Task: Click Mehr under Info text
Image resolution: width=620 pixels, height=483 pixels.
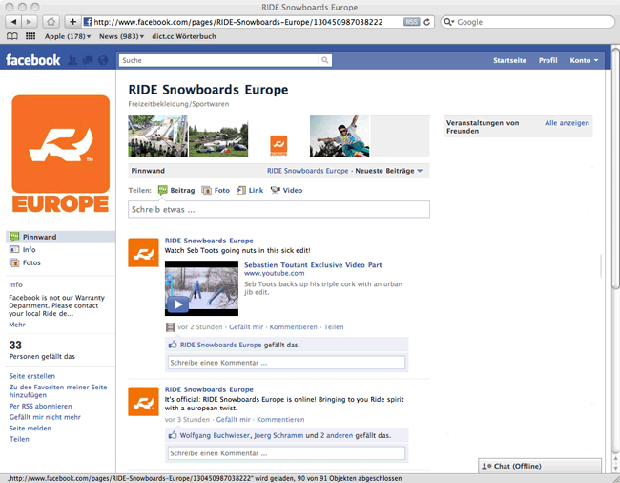Action: coord(17,325)
